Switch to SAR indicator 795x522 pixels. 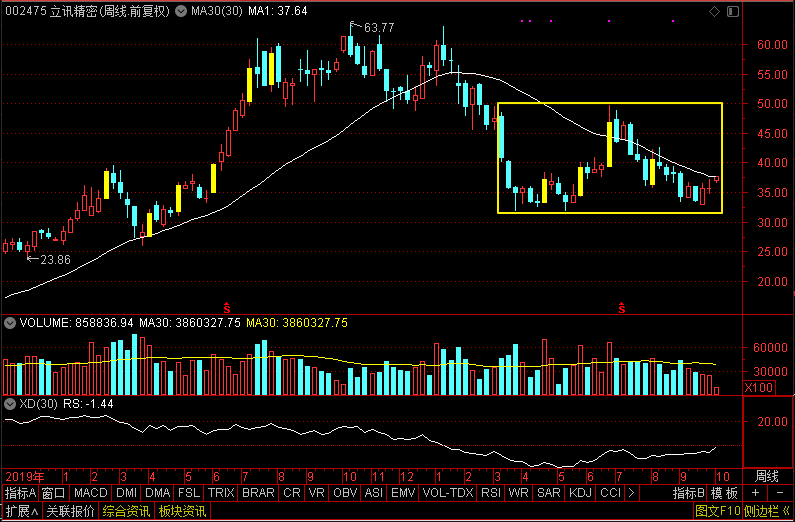pos(549,493)
